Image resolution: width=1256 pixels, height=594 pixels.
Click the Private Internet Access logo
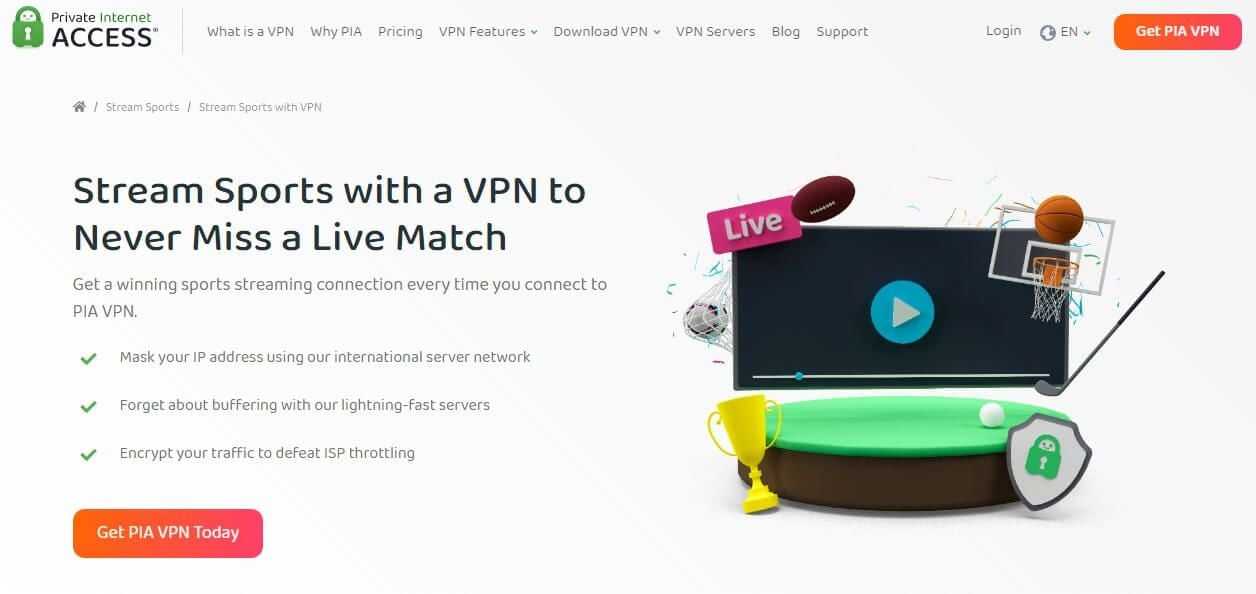tap(85, 28)
